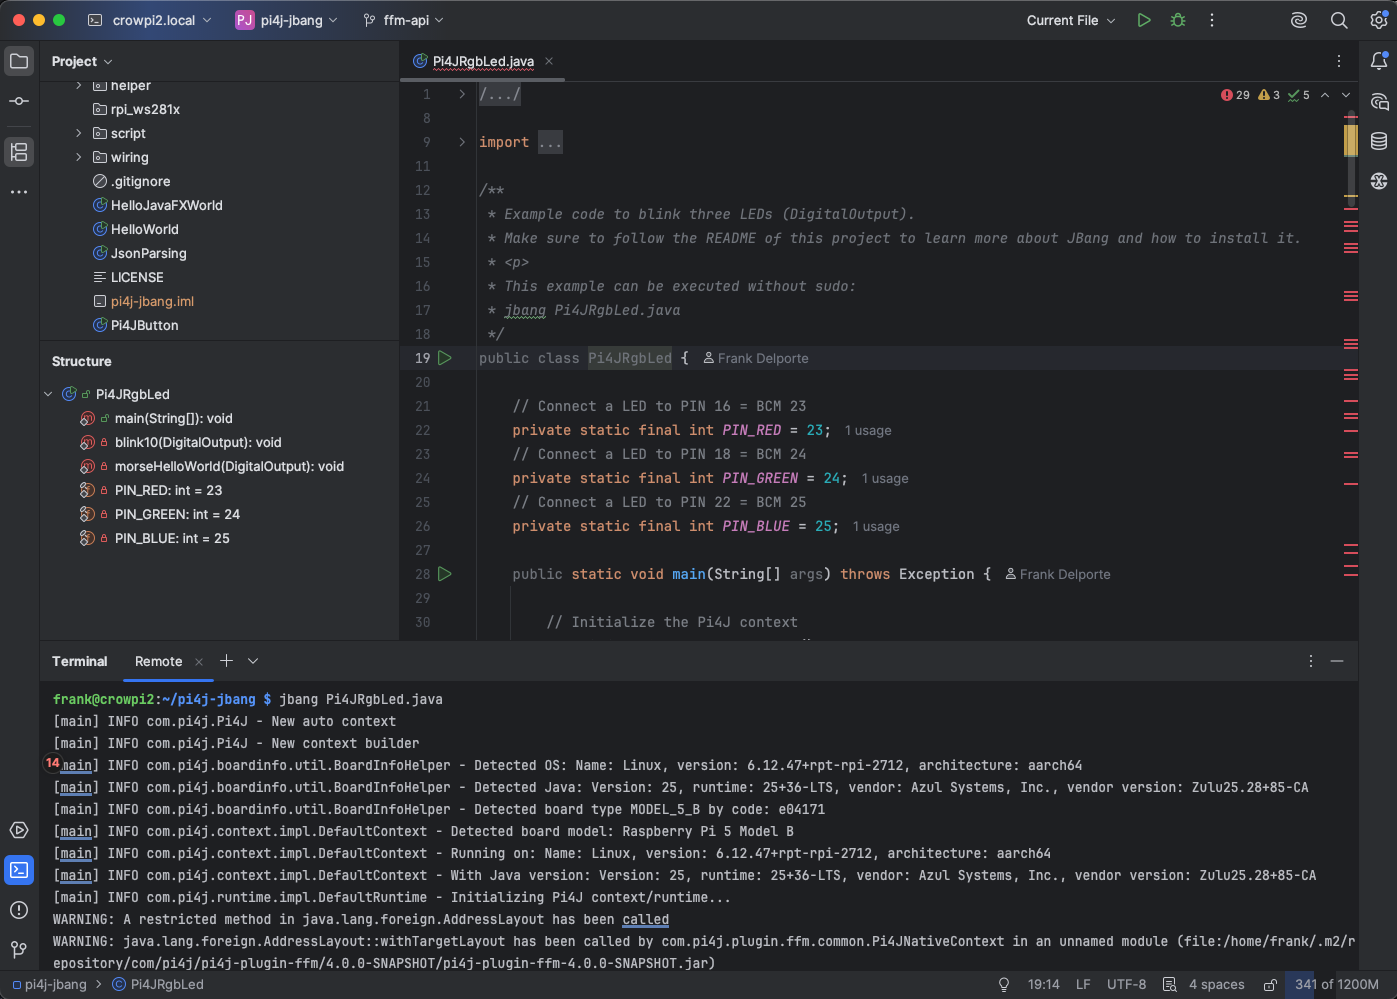Open the Structure tool window from the sidebar
This screenshot has height=999, width=1397.
[19, 152]
